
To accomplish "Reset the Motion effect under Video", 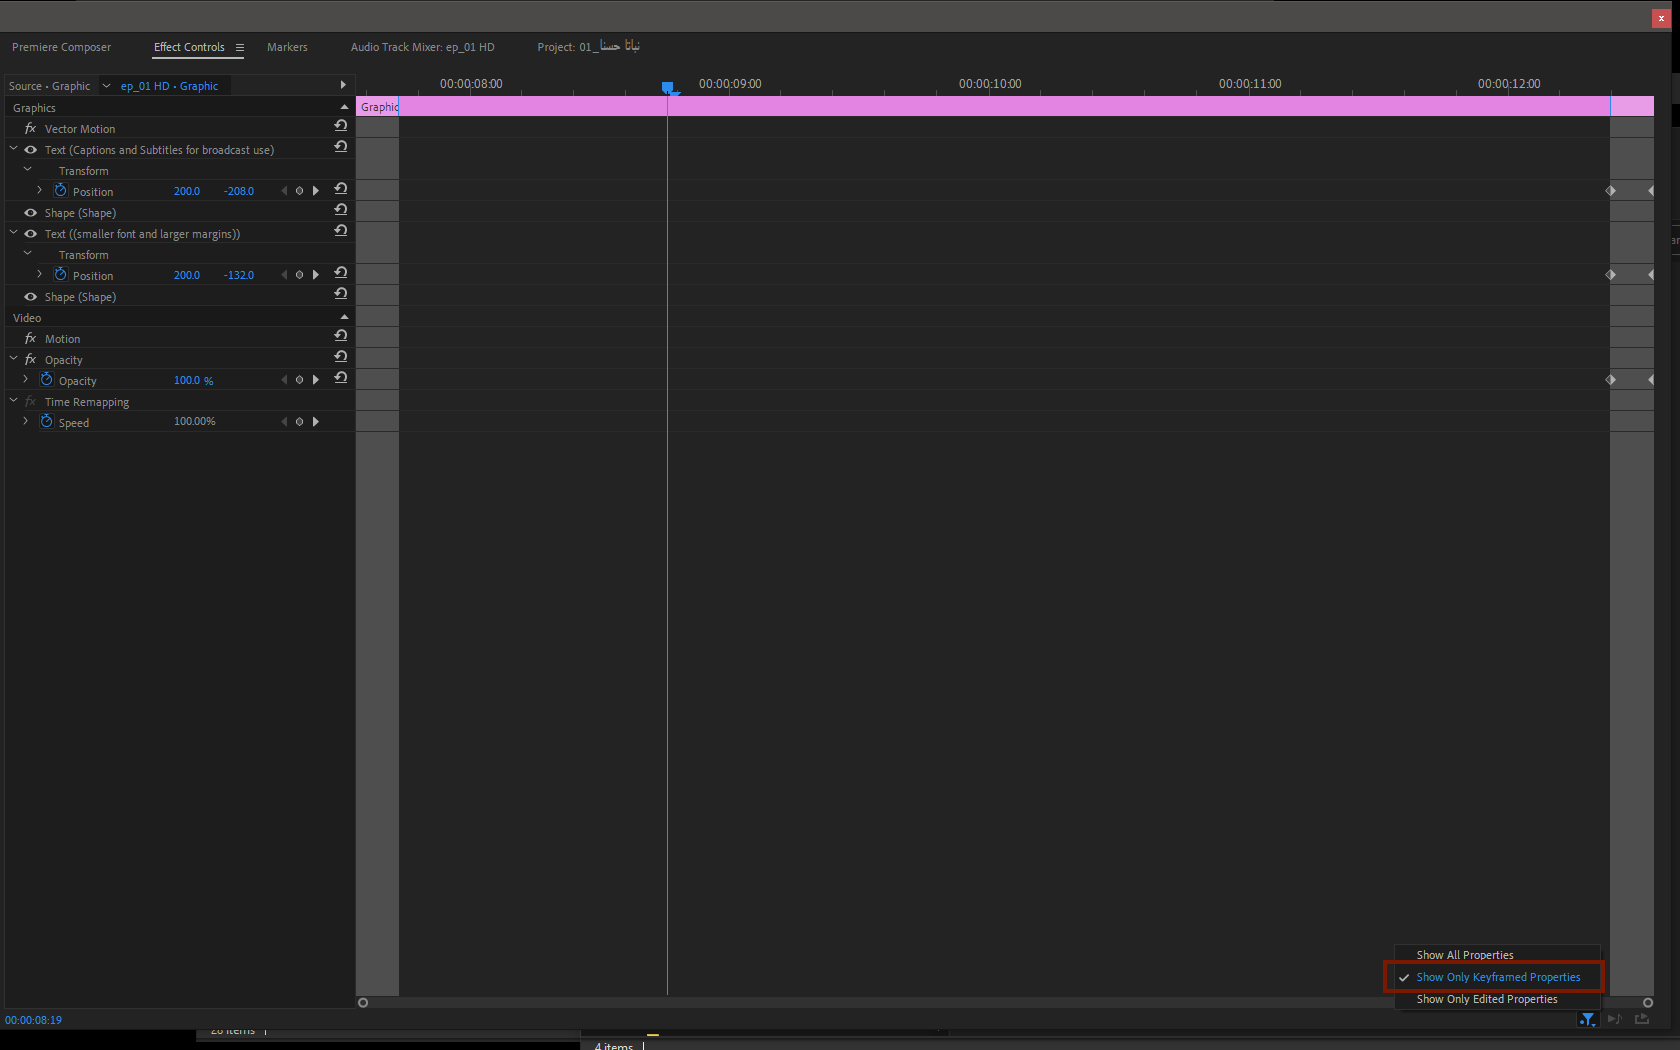I will (x=340, y=335).
